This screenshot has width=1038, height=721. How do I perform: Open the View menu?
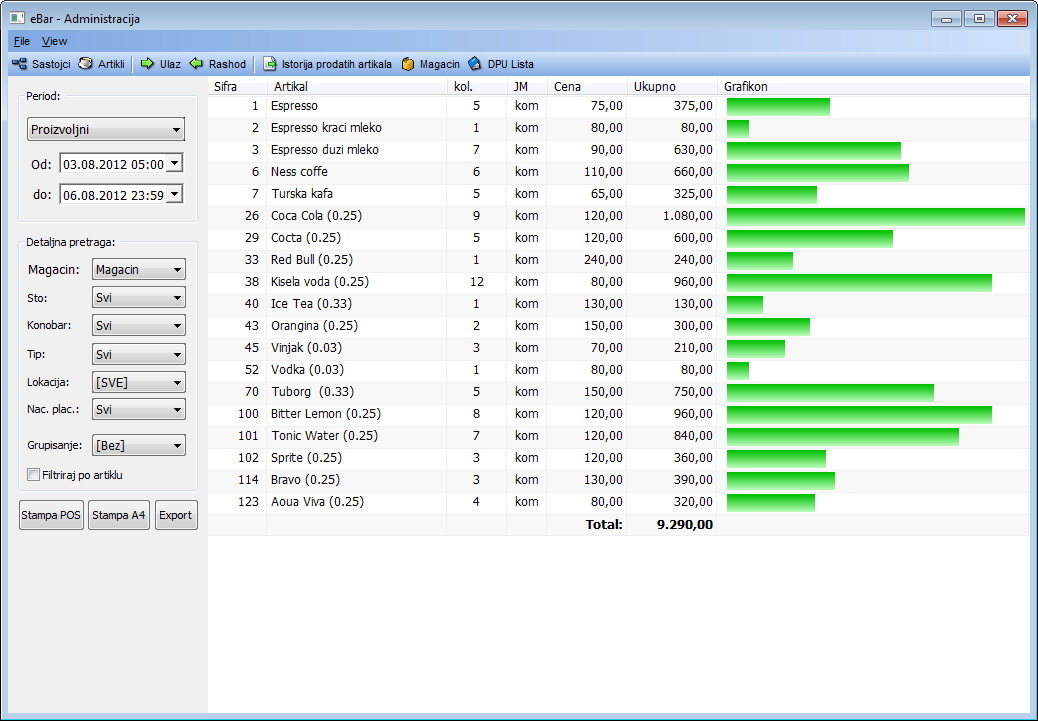(54, 41)
